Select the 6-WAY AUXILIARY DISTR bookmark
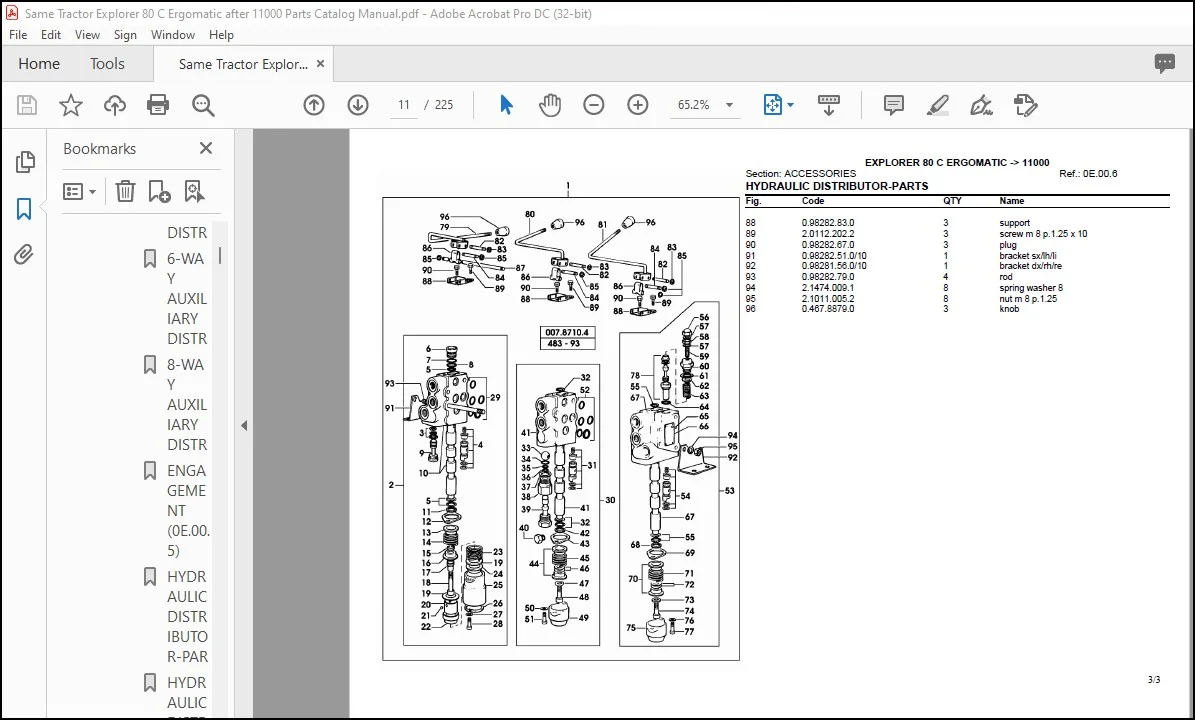Image resolution: width=1195 pixels, height=720 pixels. (x=187, y=299)
